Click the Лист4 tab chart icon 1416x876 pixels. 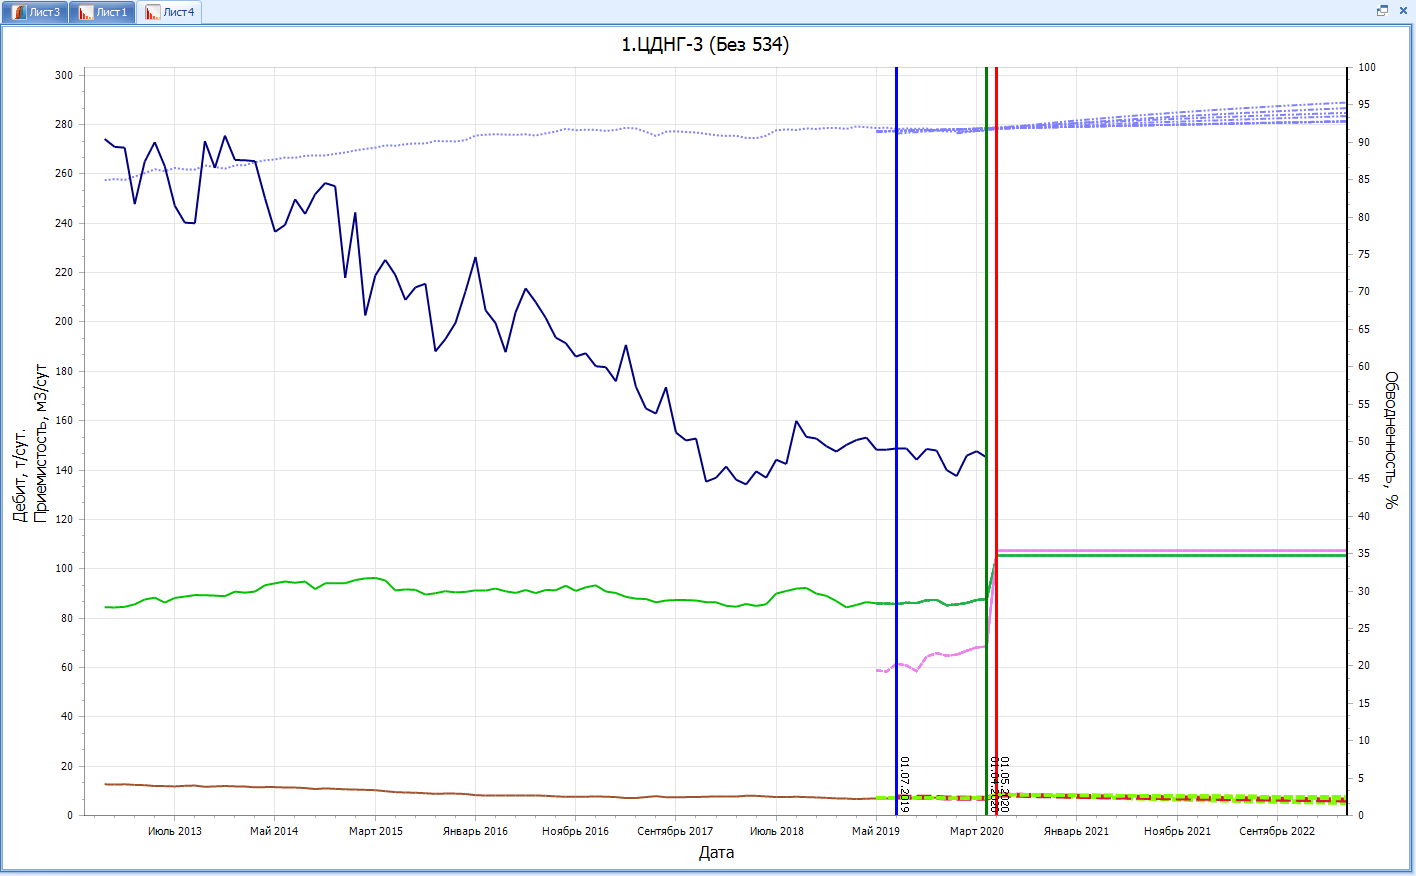tap(152, 12)
